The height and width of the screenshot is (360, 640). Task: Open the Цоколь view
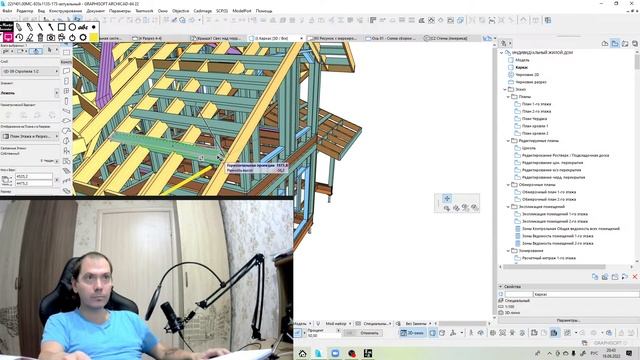(x=529, y=148)
